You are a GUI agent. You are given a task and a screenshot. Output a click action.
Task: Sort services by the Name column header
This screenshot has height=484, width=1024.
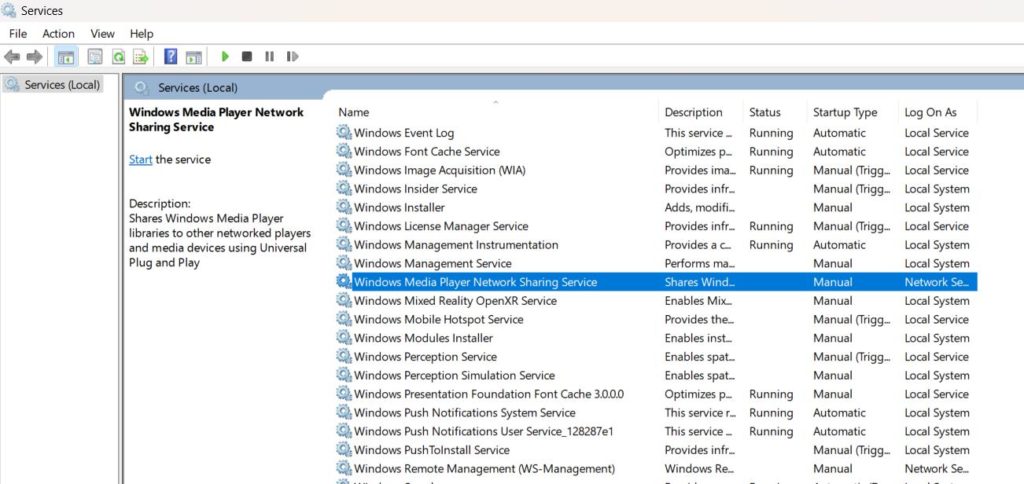354,112
